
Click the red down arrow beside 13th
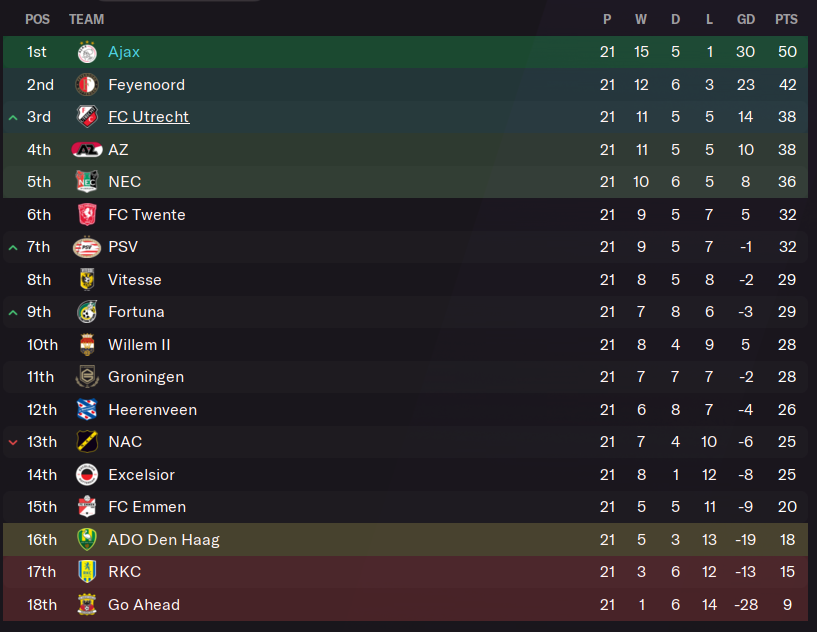14,442
